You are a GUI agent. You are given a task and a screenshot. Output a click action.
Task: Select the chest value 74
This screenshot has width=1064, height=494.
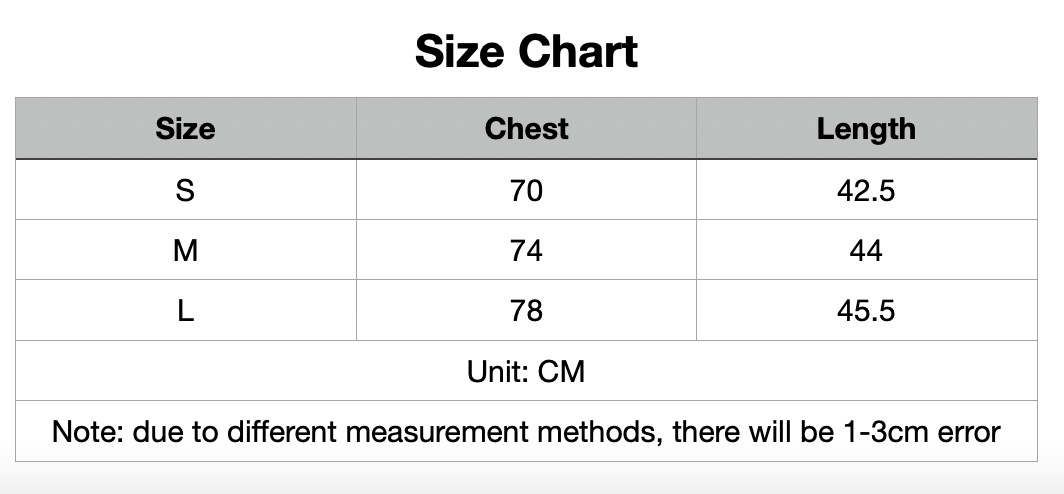click(526, 250)
